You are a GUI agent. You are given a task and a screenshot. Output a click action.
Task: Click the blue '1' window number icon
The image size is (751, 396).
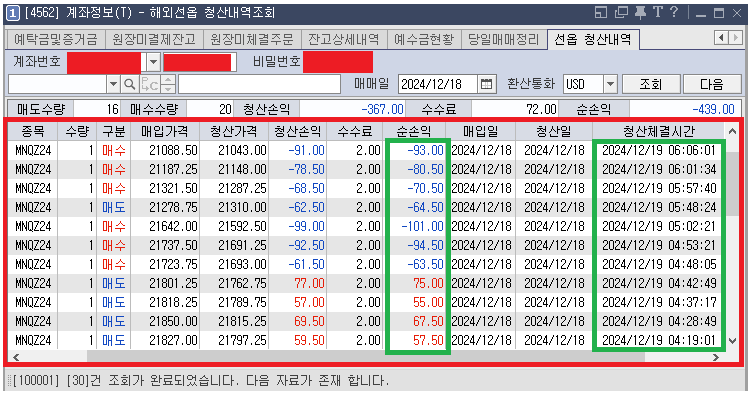coord(13,13)
